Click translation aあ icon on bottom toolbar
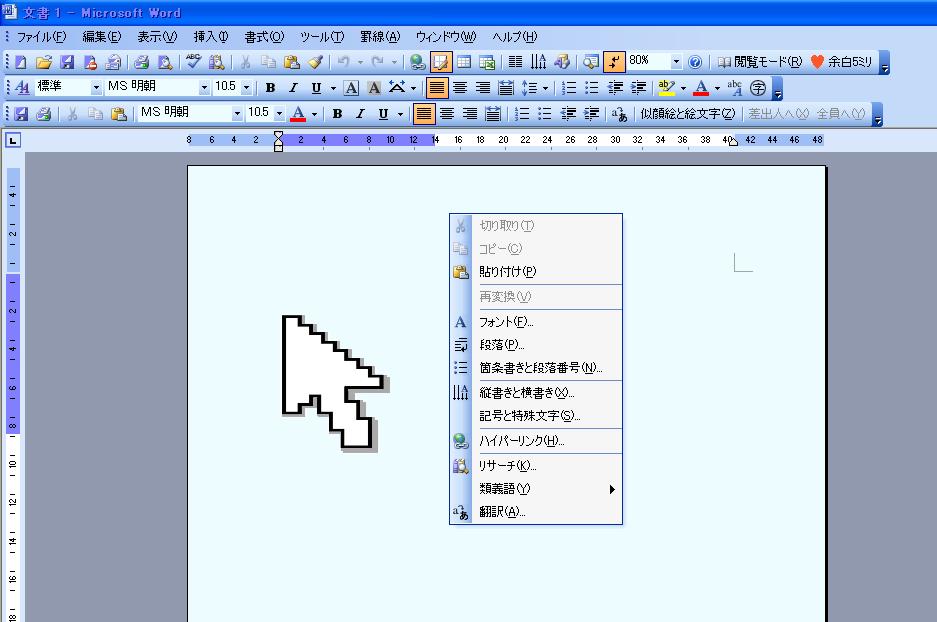 (619, 114)
